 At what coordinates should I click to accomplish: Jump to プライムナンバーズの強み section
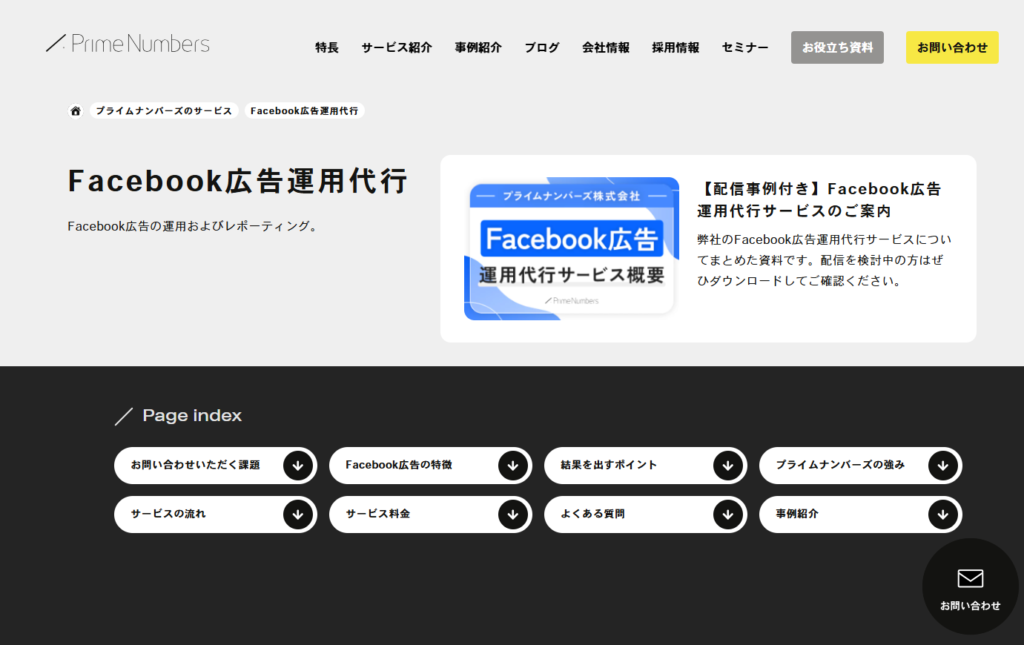click(x=861, y=465)
